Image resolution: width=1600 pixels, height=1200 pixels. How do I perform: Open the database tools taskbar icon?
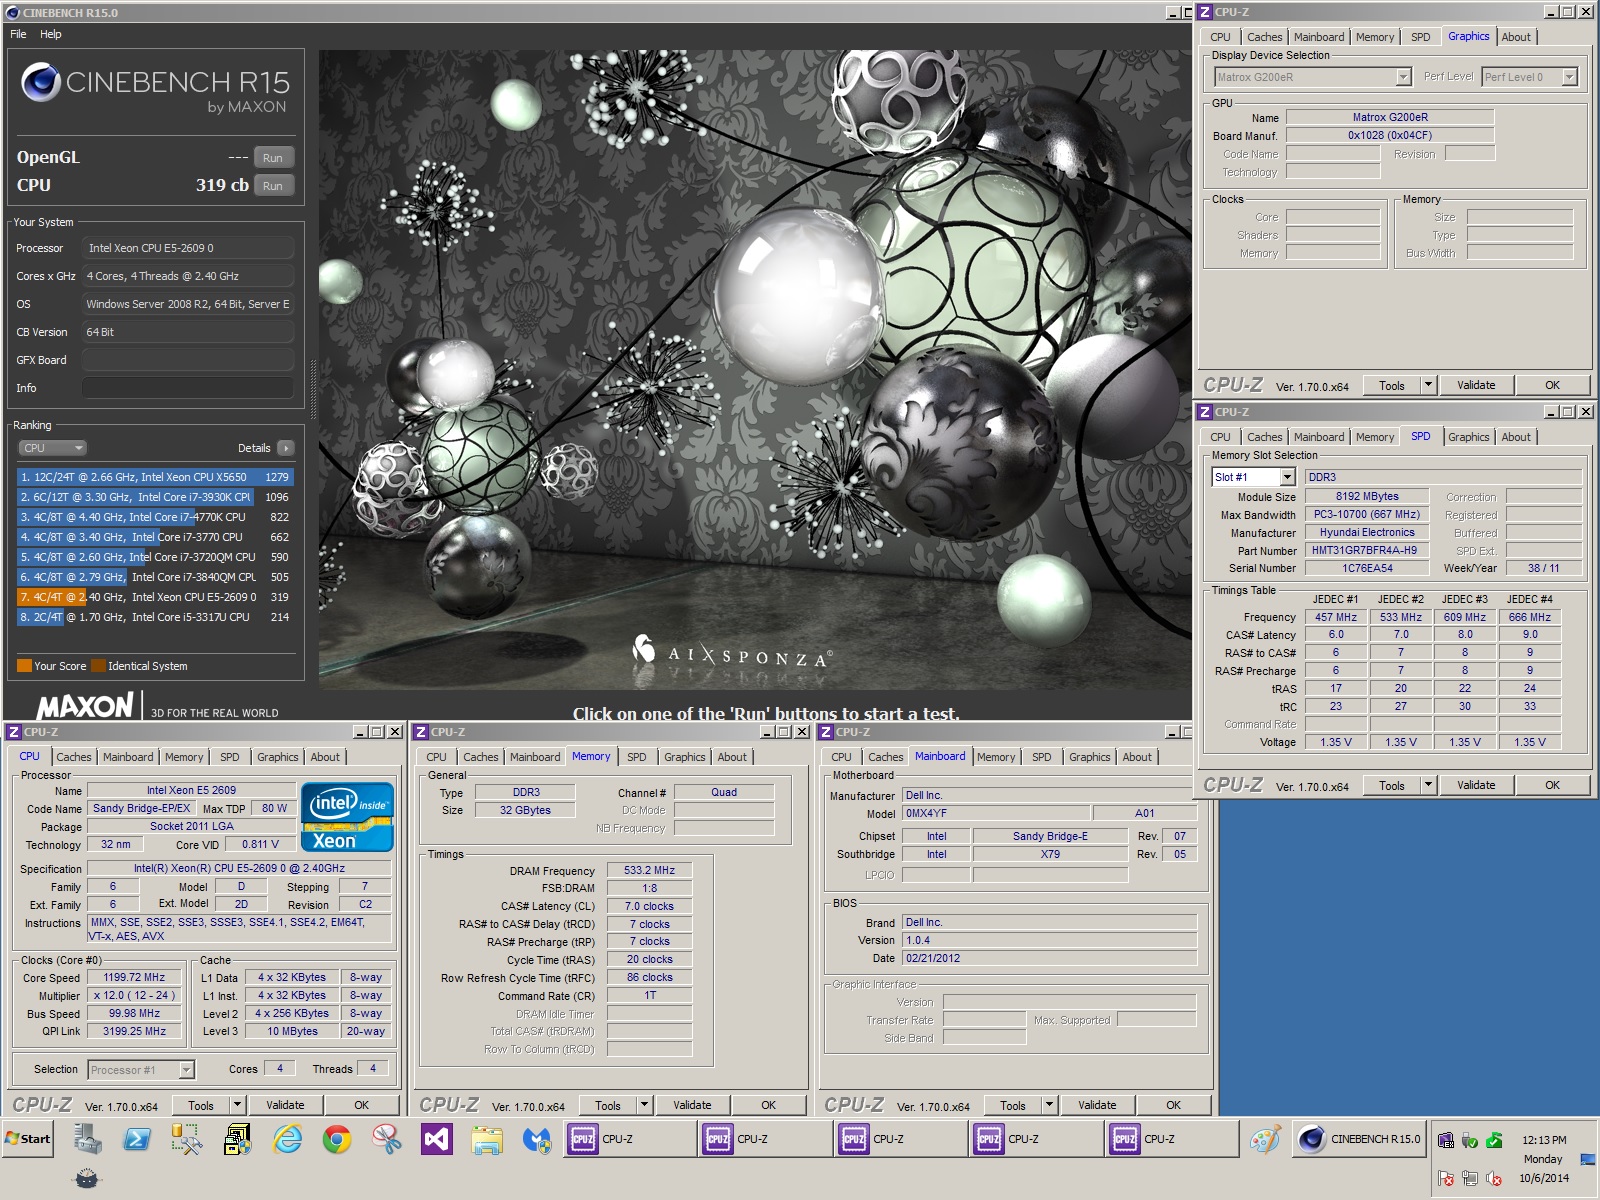187,1138
